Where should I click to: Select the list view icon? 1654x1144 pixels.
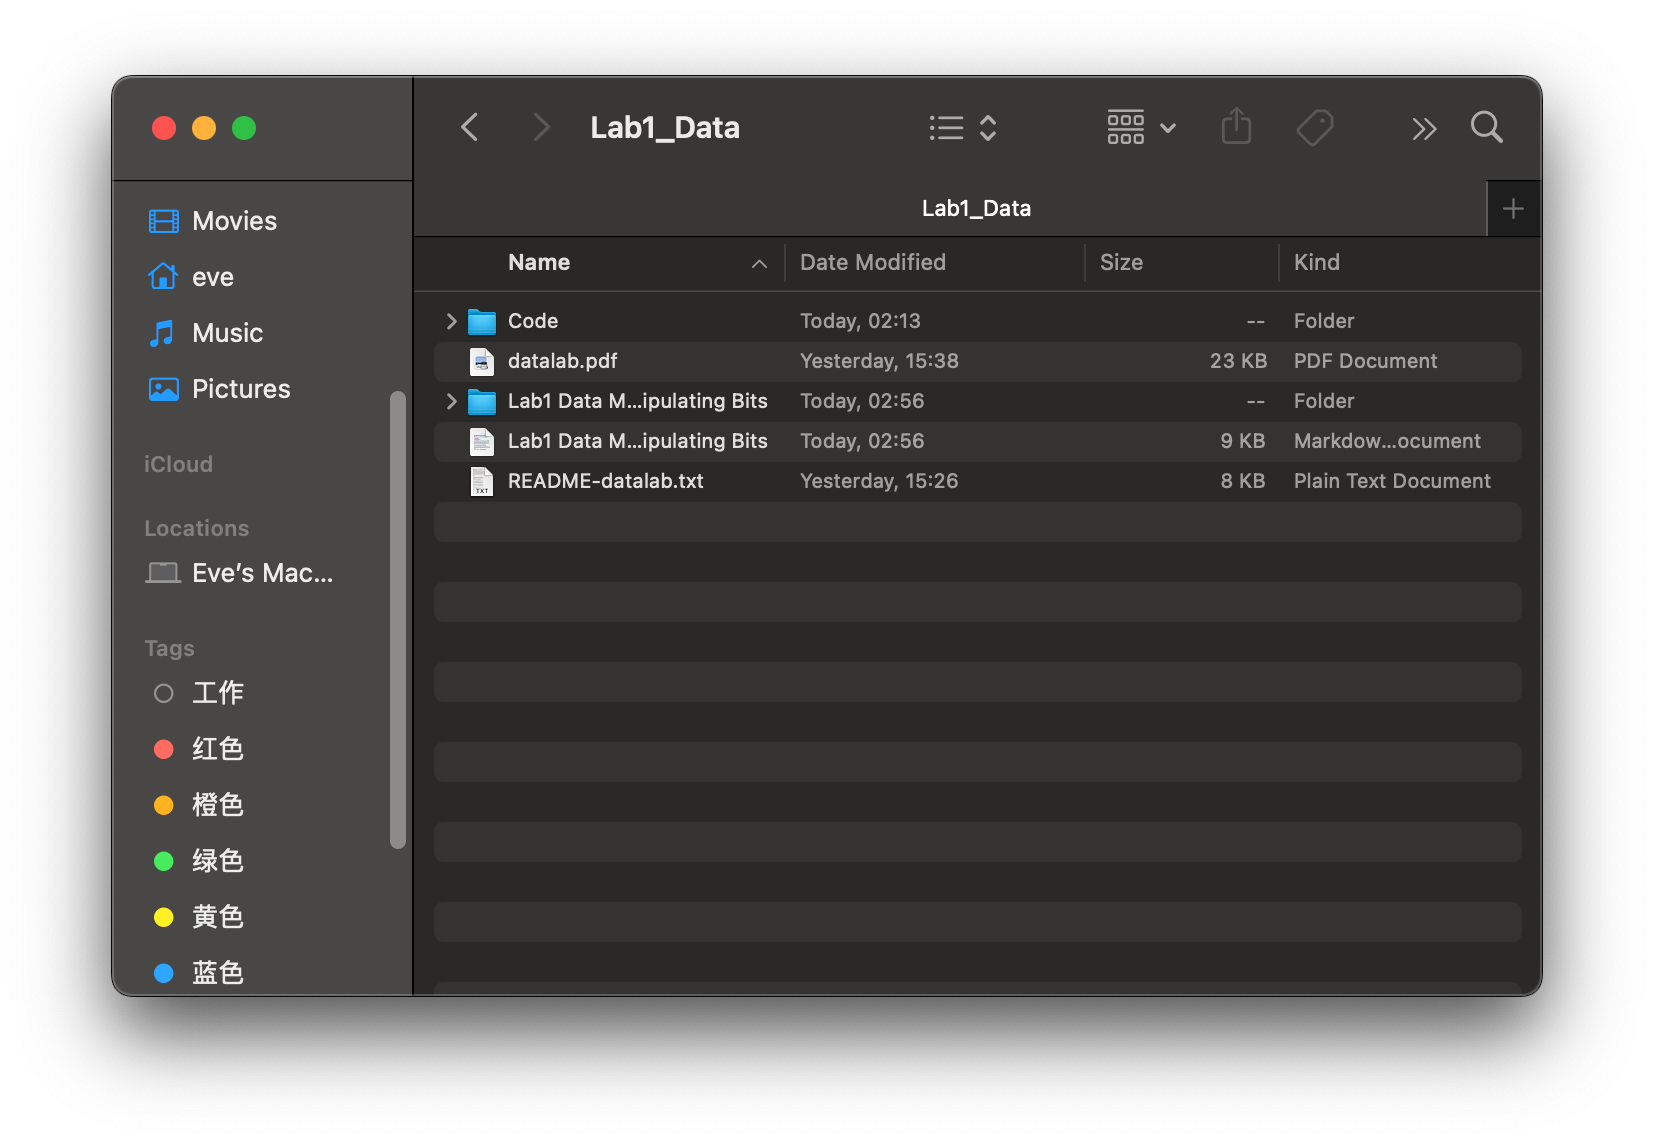(944, 127)
